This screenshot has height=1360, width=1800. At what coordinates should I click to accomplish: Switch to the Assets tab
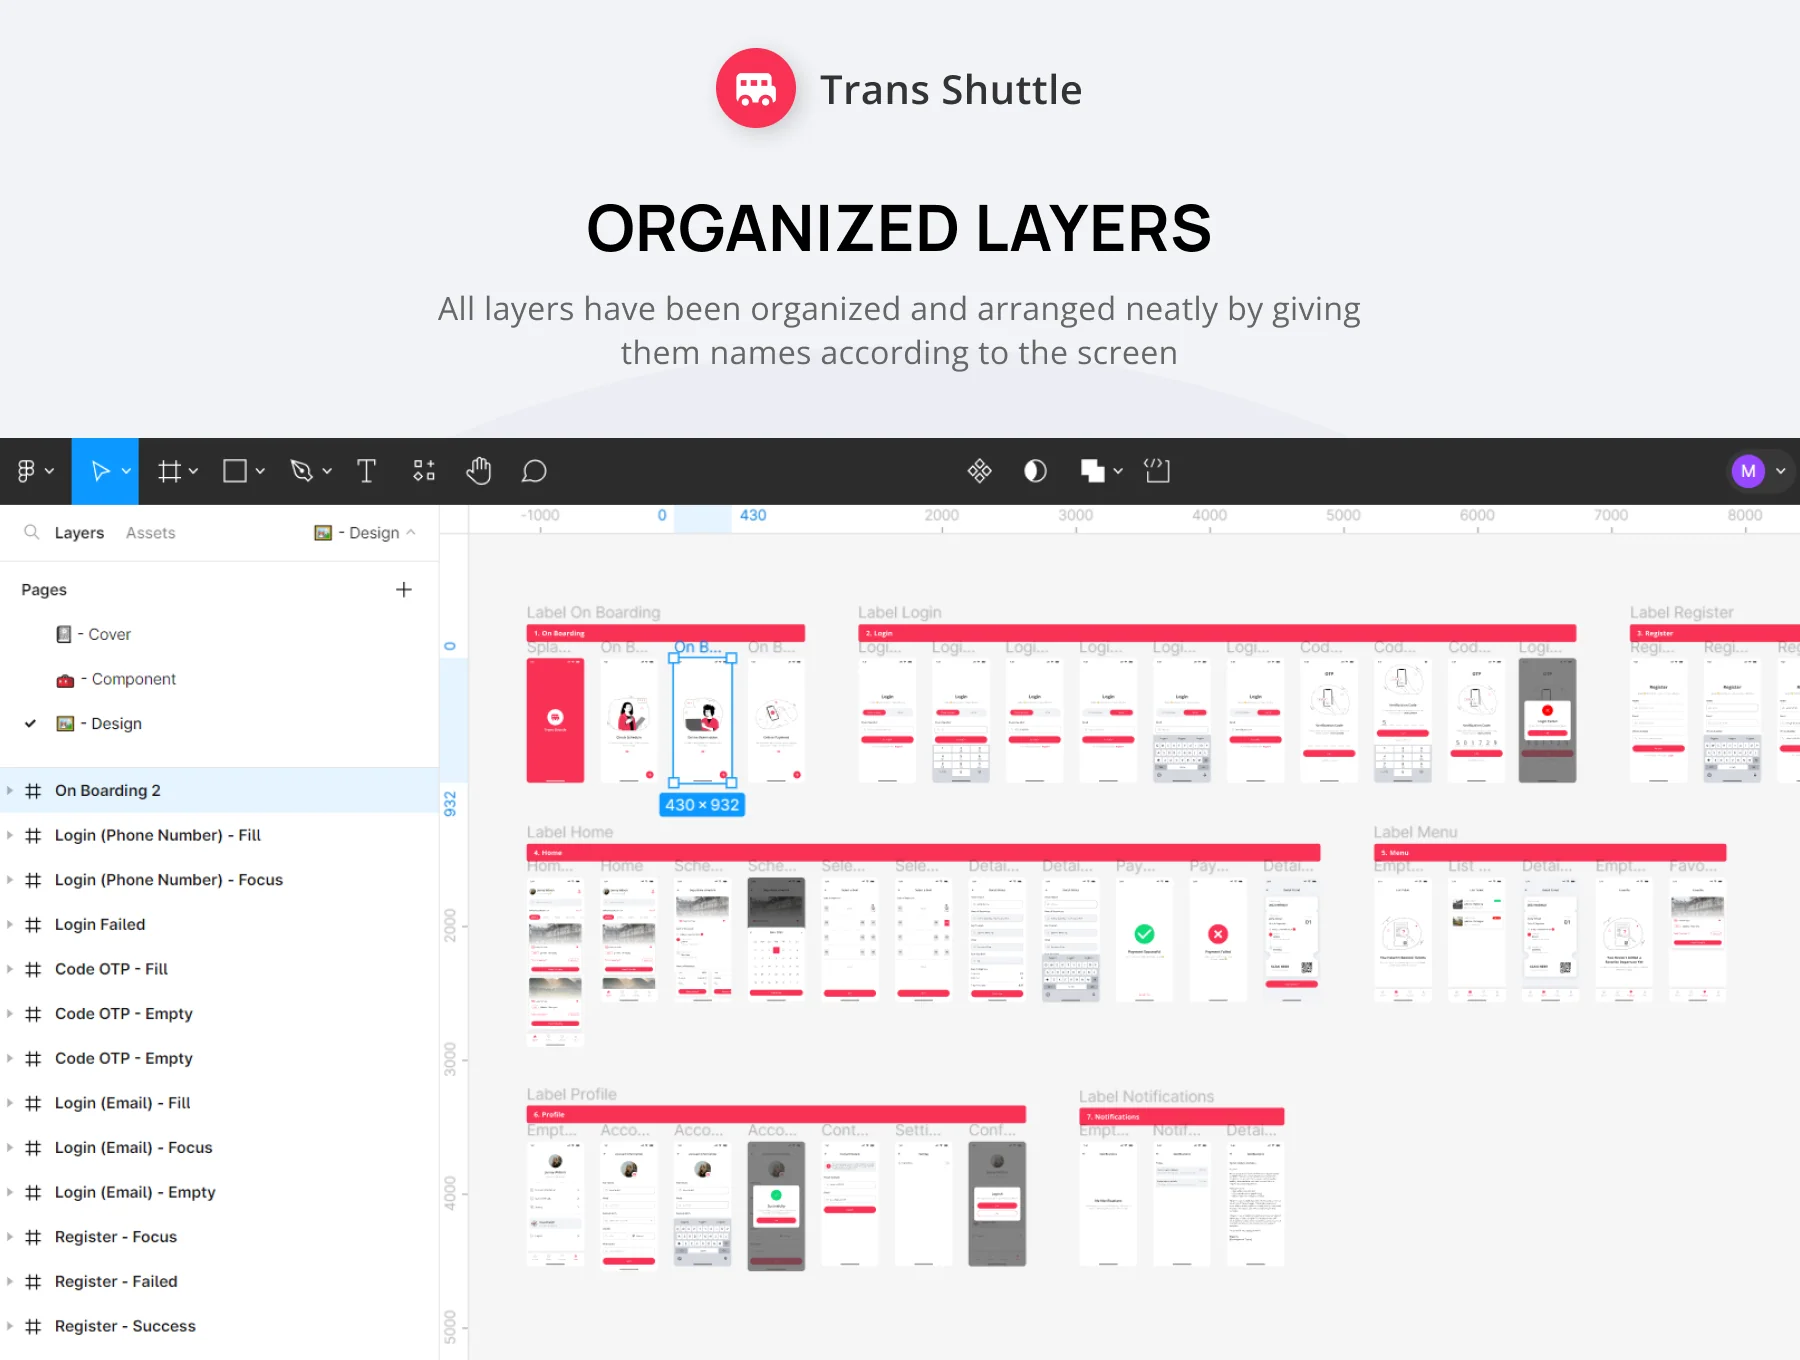[150, 533]
